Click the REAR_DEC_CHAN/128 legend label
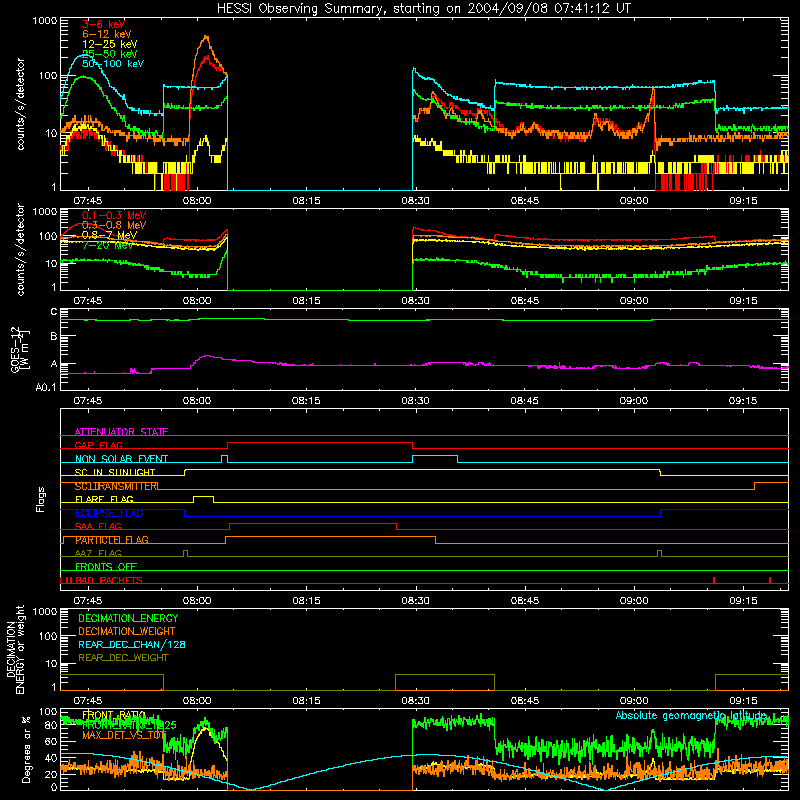The width and height of the screenshot is (800, 800). point(132,644)
